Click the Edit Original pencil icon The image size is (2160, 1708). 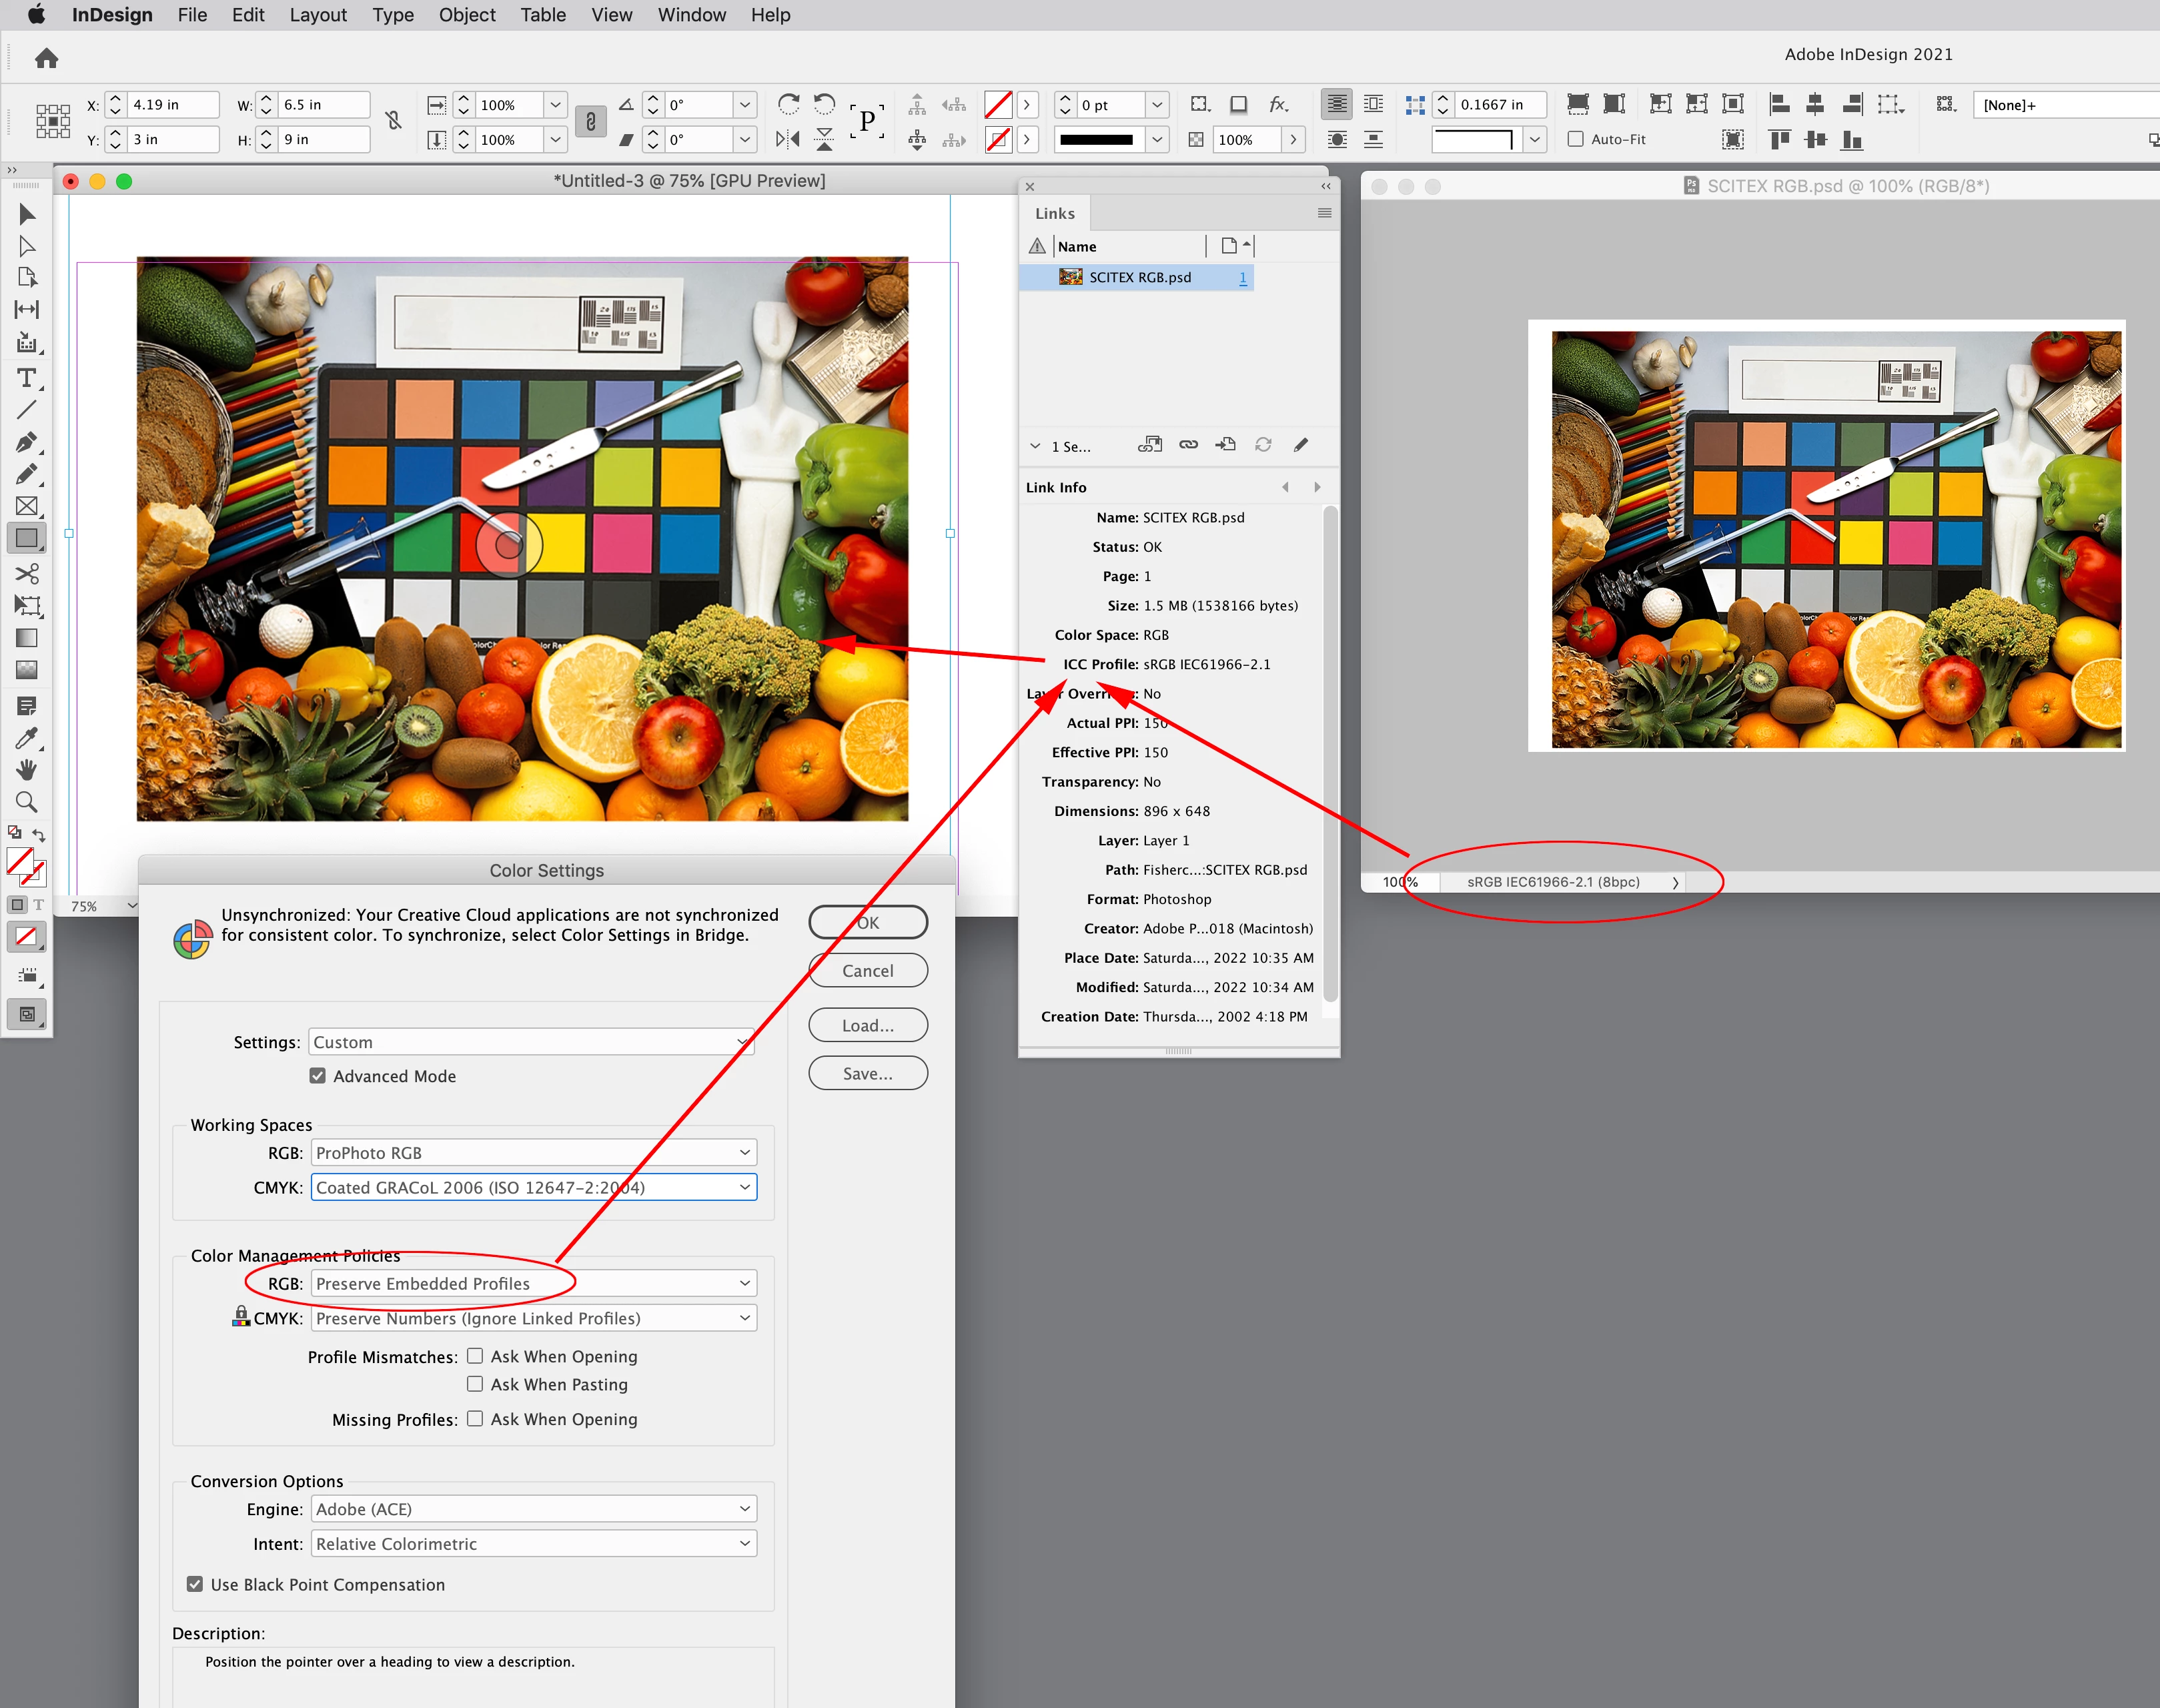pos(1300,445)
